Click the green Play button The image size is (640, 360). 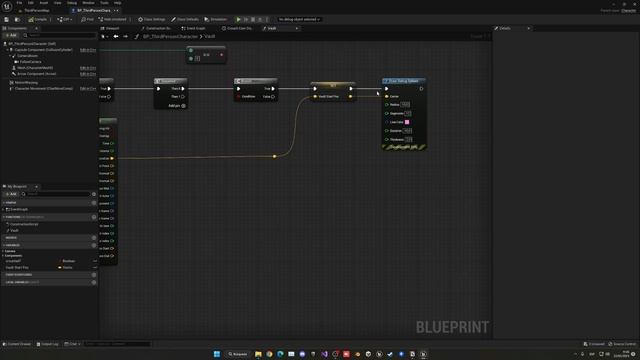[x=238, y=19]
